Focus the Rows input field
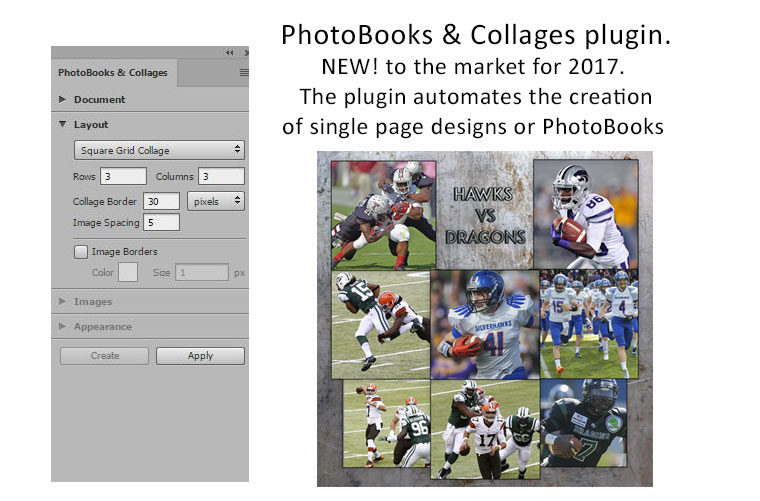This screenshot has width=760, height=501. (124, 176)
